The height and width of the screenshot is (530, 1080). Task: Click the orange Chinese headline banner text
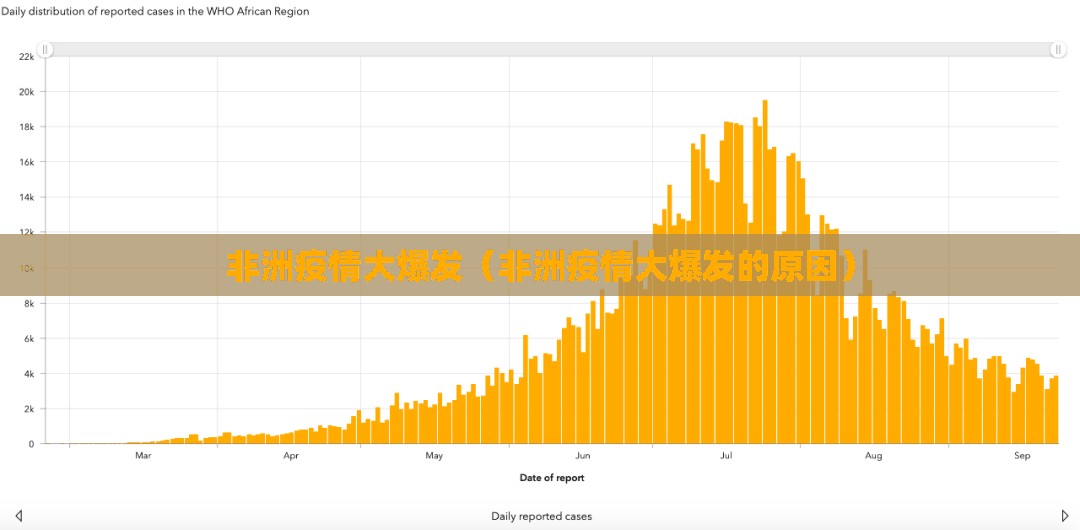(x=543, y=266)
